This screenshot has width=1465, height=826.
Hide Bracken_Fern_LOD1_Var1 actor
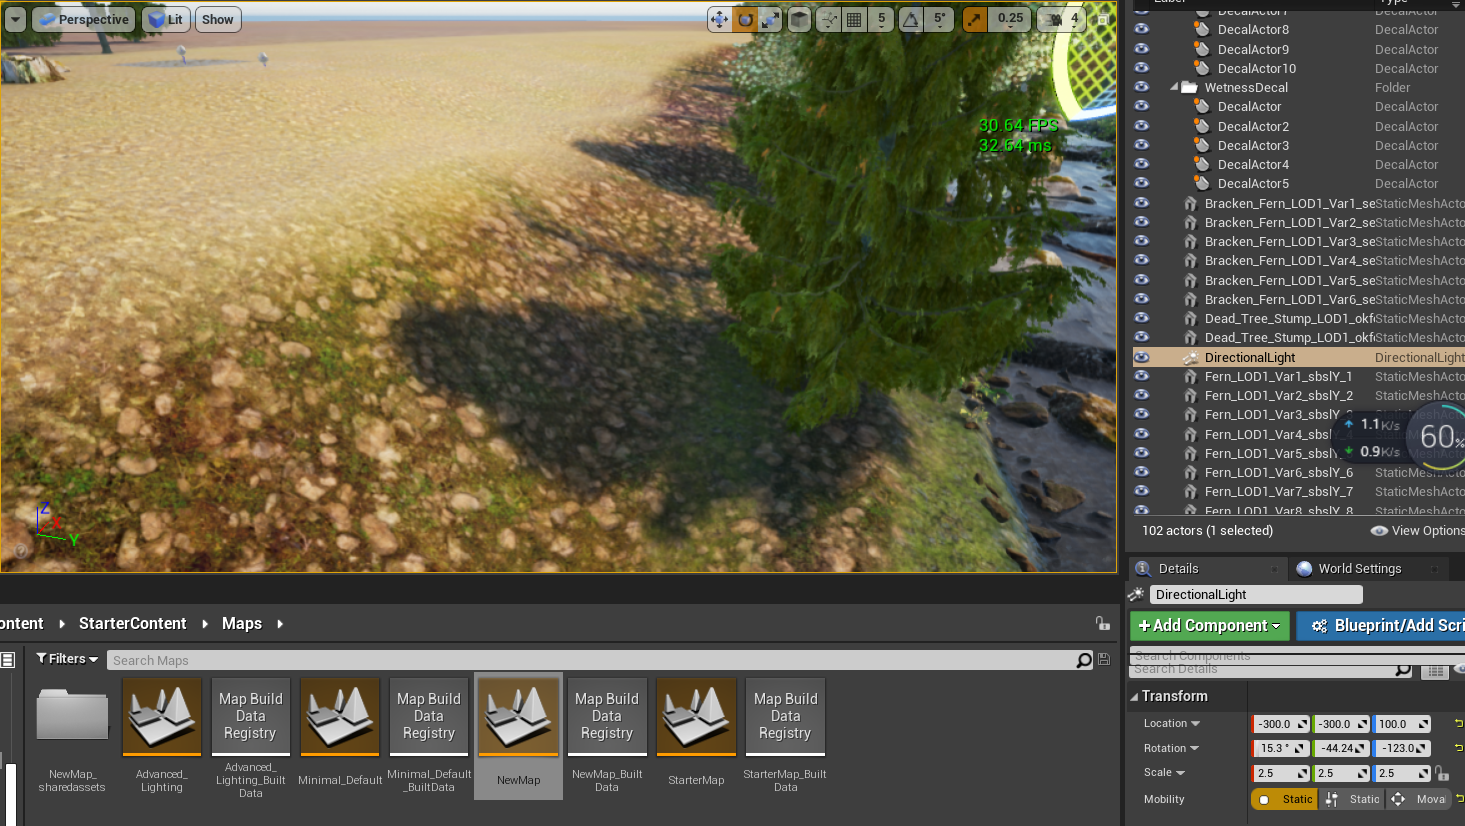pos(1142,203)
